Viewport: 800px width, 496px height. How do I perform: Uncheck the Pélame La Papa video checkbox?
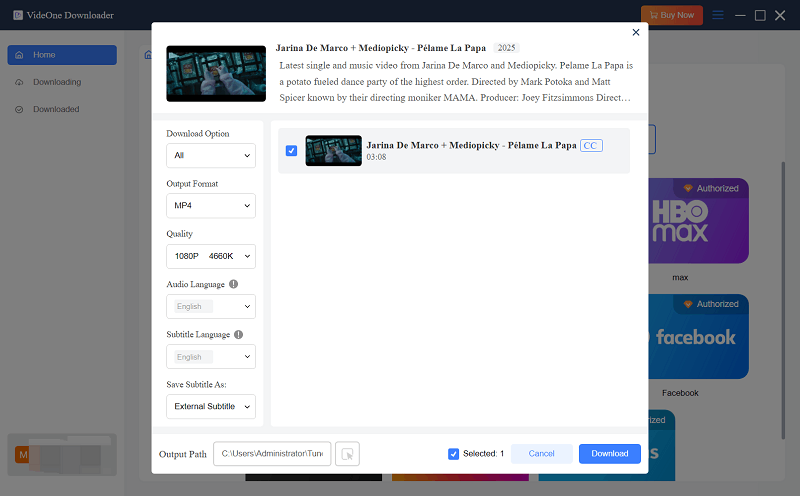291,151
